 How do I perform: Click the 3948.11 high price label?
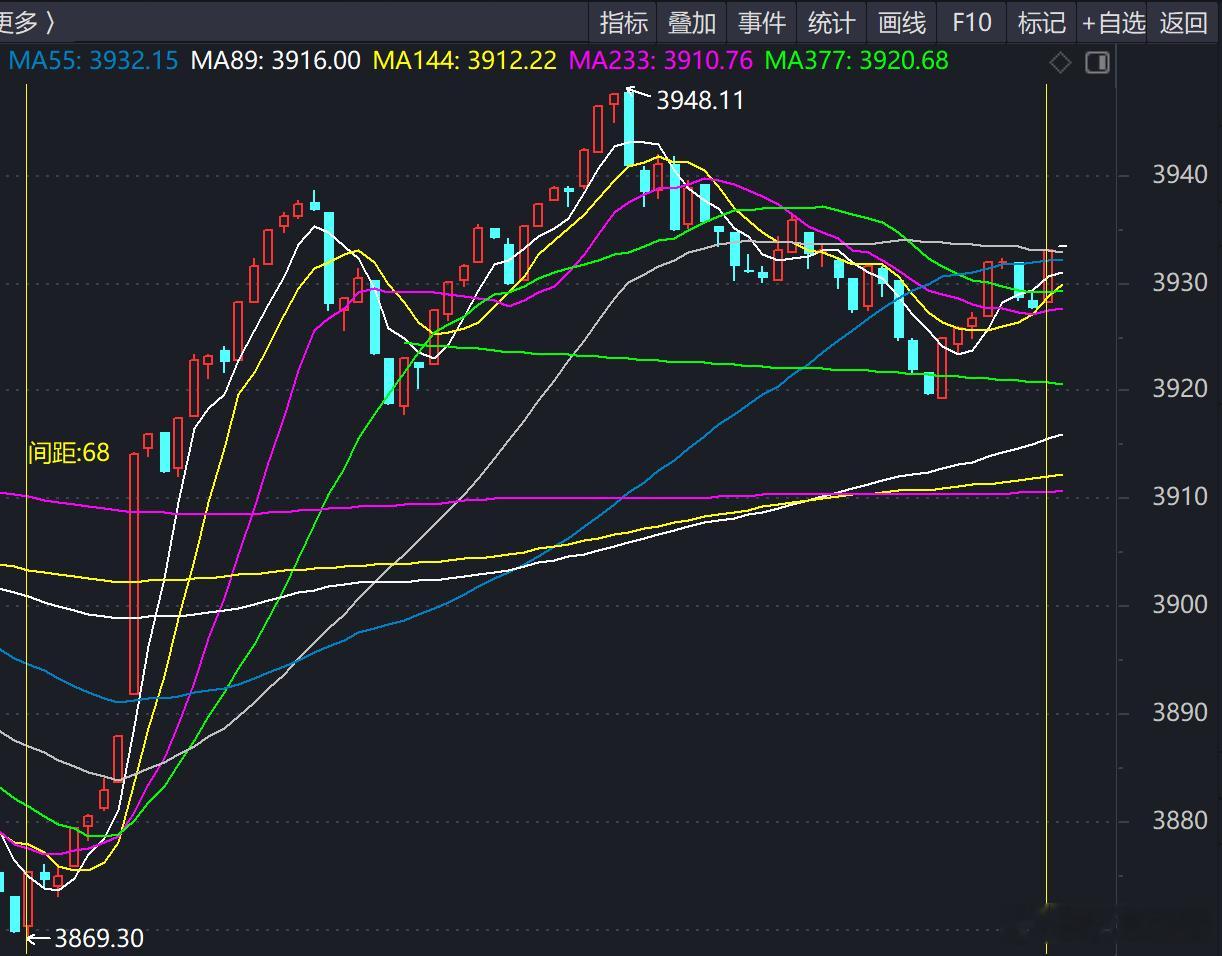tap(700, 100)
